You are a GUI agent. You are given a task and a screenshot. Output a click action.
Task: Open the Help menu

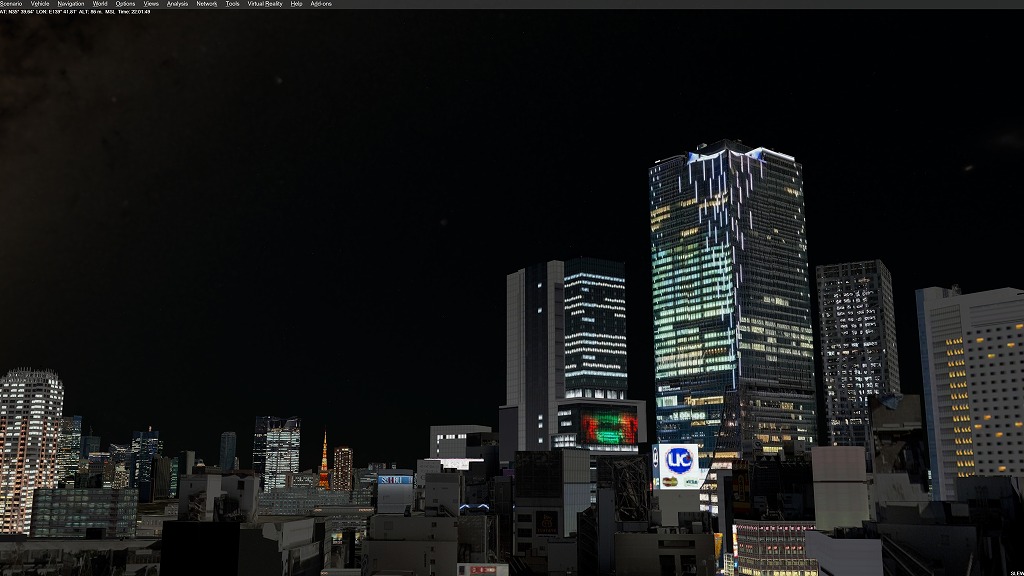pos(296,4)
